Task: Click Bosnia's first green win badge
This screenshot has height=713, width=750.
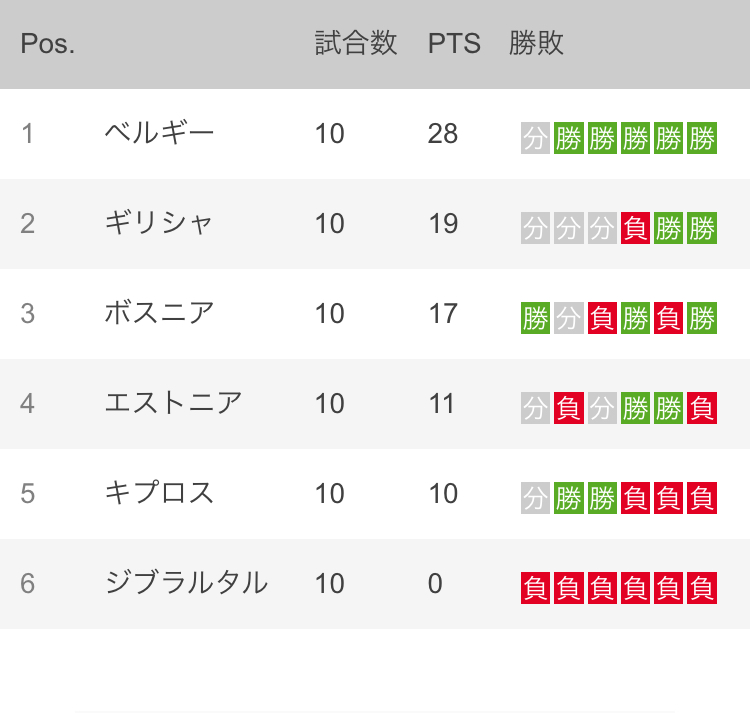Action: click(535, 318)
